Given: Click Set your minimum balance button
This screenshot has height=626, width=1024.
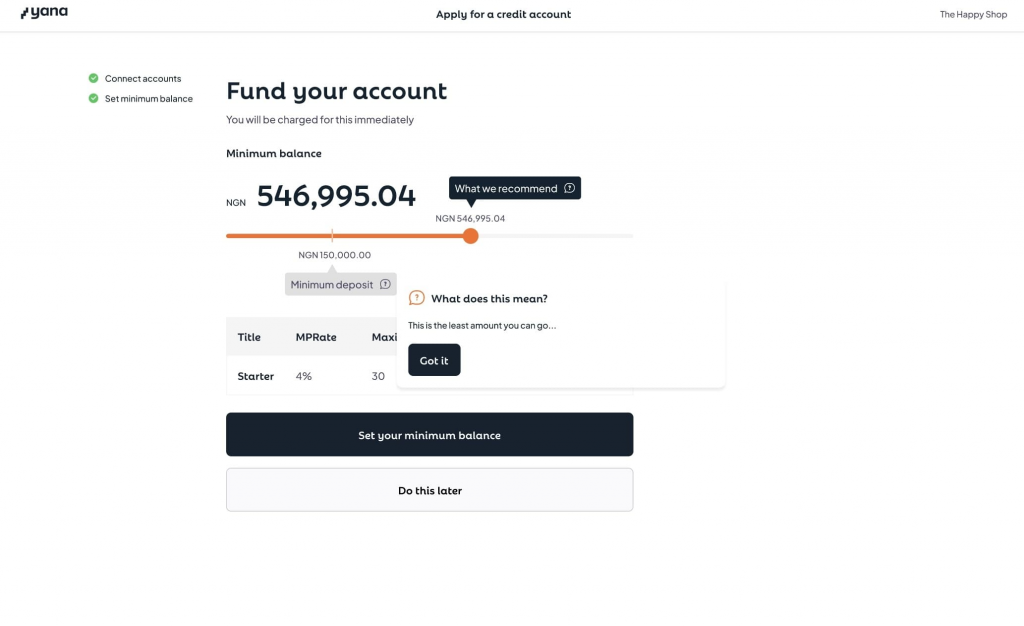Looking at the screenshot, I should (x=429, y=435).
